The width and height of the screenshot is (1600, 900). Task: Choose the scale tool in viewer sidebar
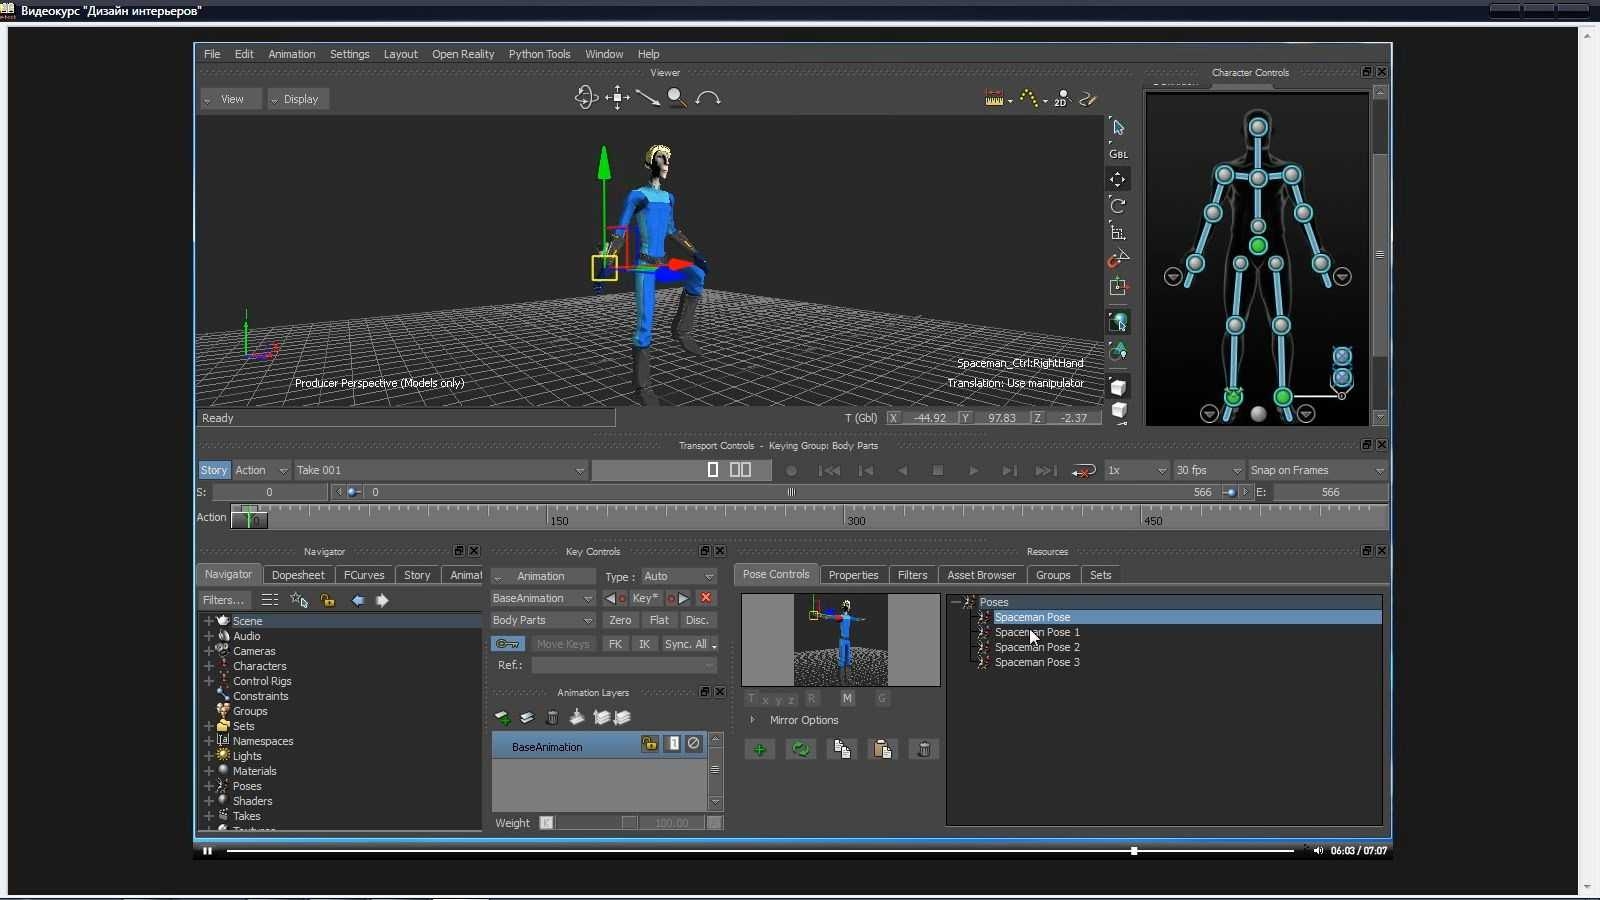click(x=1118, y=233)
